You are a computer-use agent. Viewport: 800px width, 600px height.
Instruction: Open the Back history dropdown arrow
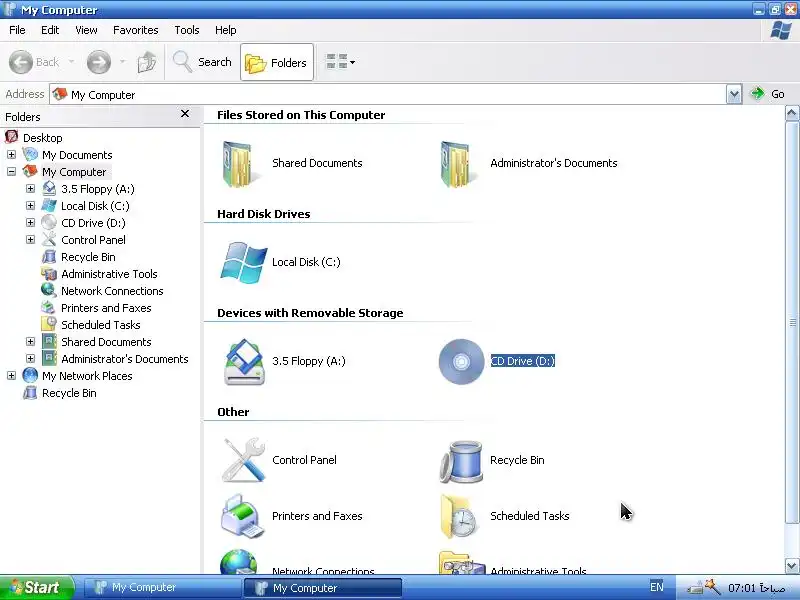[71, 62]
